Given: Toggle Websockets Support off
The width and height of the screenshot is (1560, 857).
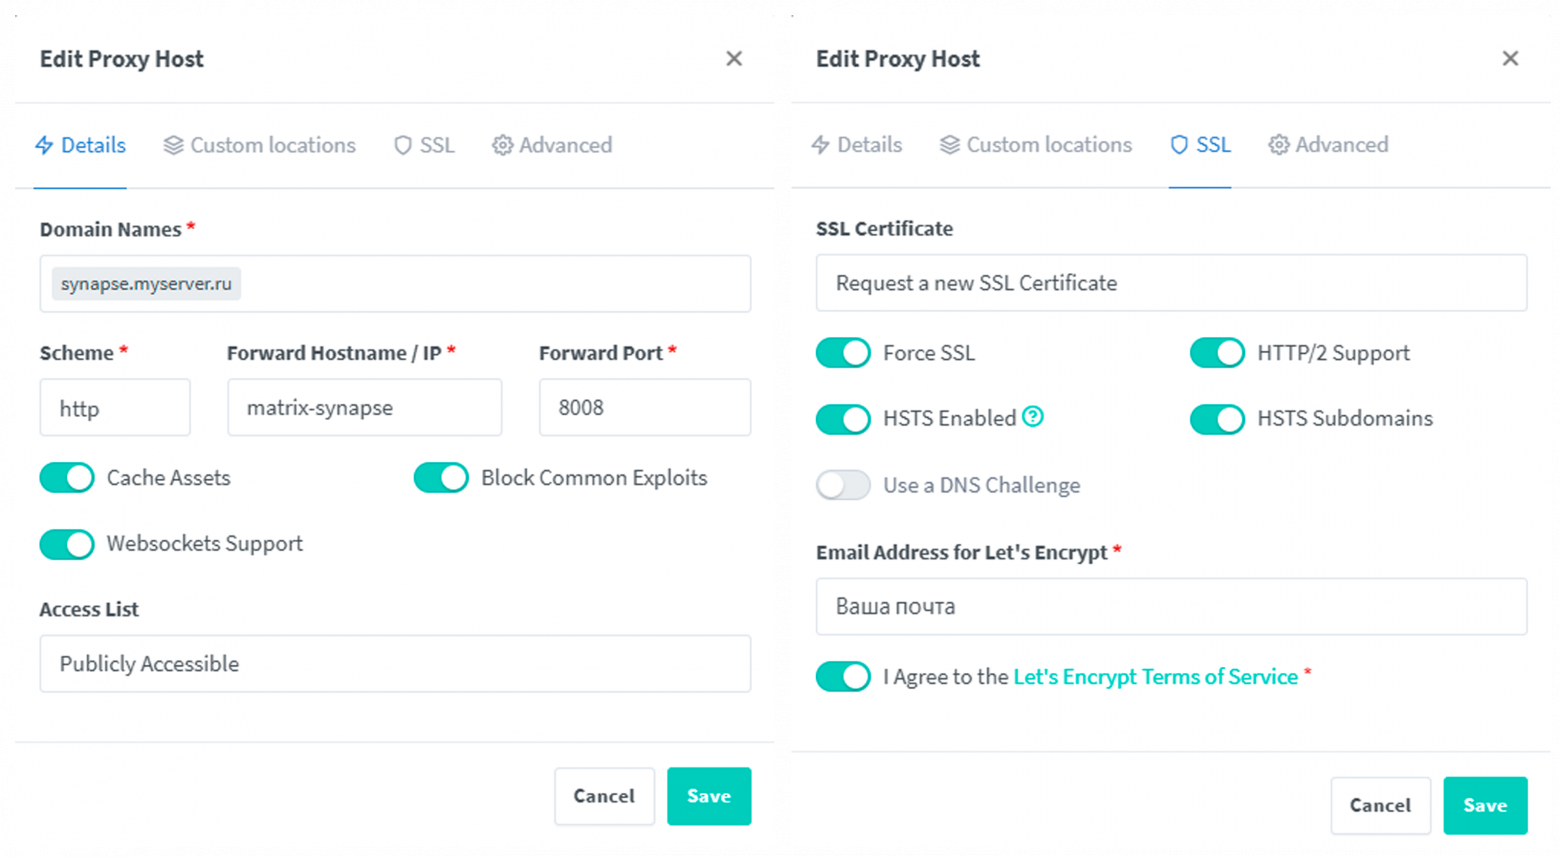Looking at the screenshot, I should coord(67,544).
